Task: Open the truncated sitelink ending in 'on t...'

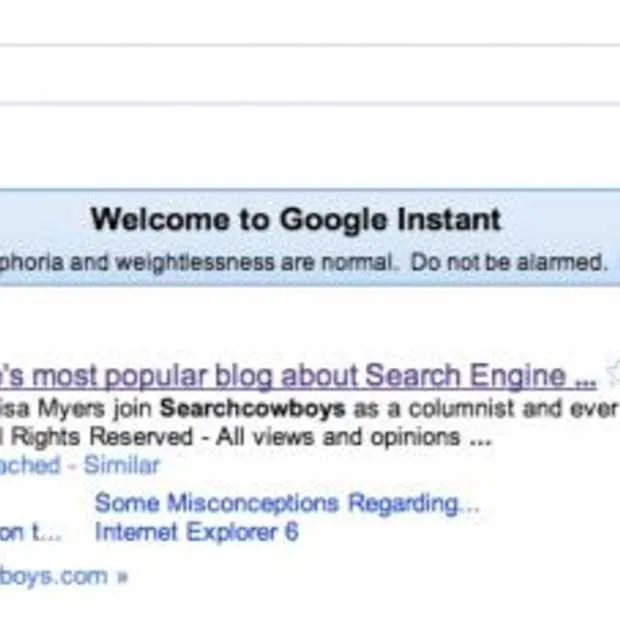Action: coord(30,532)
